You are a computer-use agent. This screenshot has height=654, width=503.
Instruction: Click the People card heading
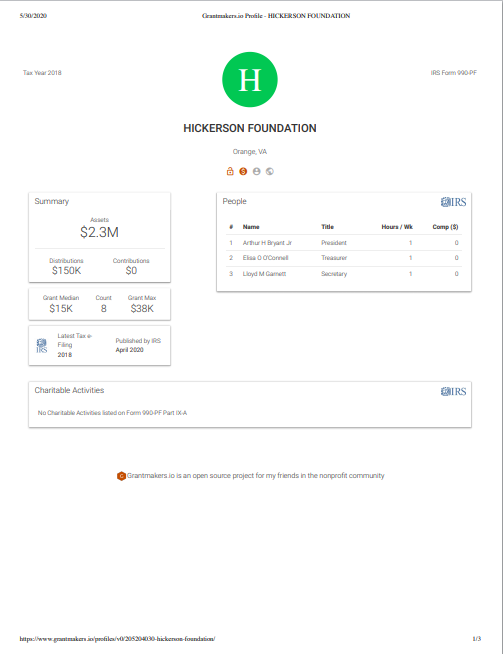pos(234,201)
